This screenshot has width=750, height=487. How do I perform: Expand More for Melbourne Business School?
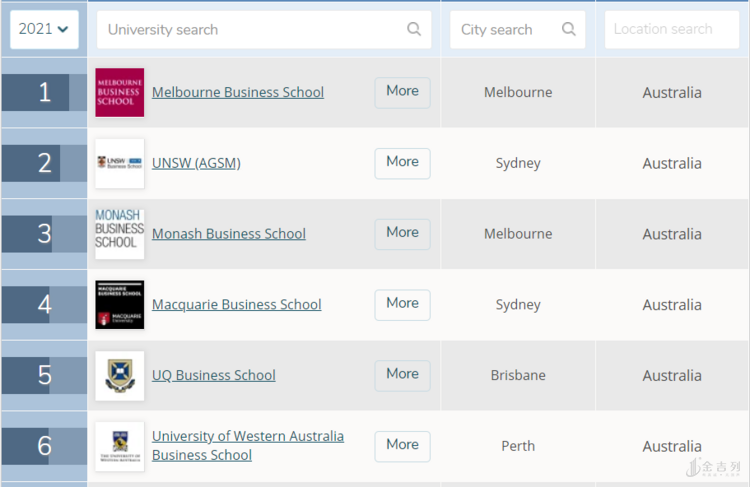coord(402,92)
